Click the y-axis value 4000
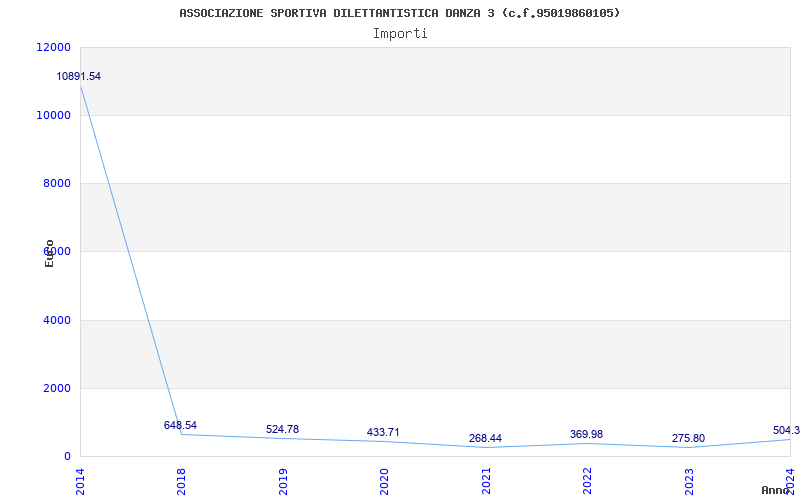This screenshot has height=500, width=800. click(56, 320)
